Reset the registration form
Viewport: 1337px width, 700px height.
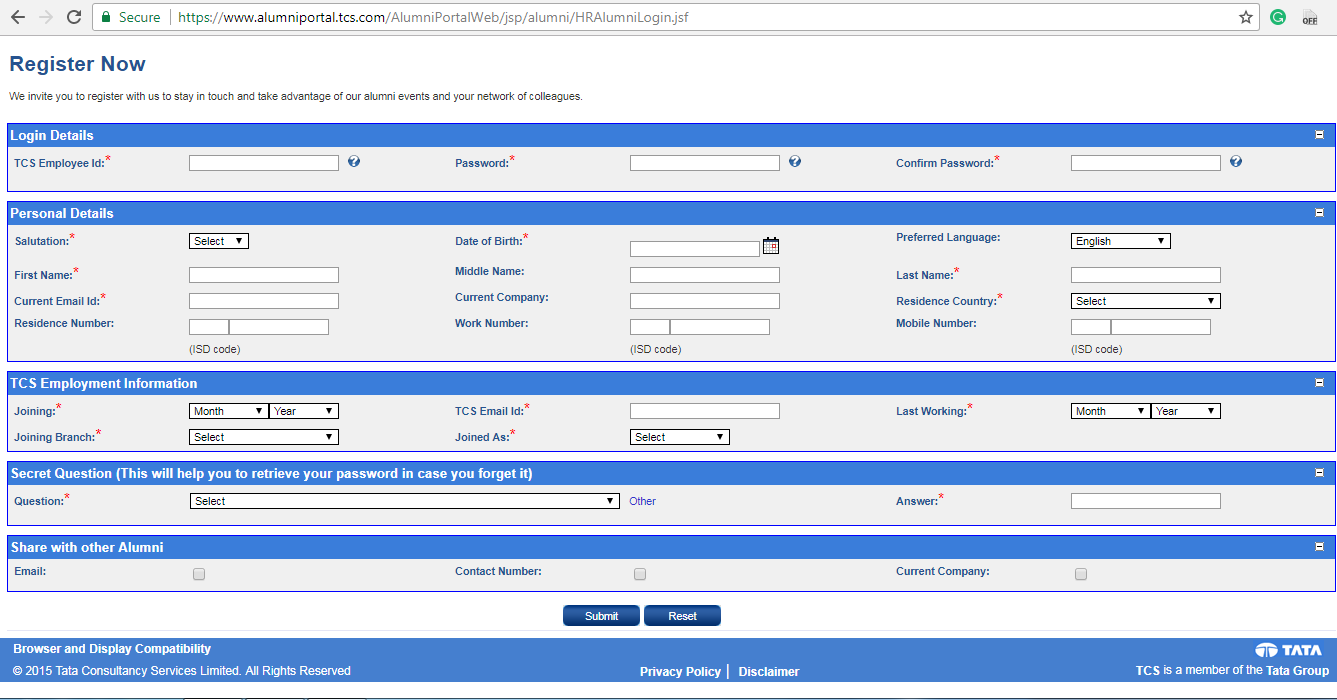pos(682,616)
